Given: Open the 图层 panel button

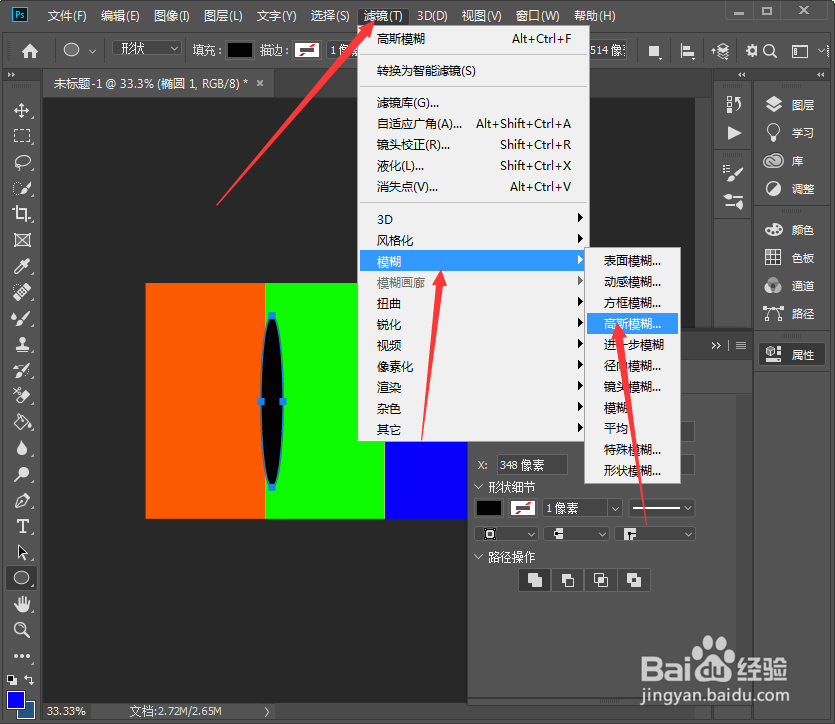Looking at the screenshot, I should [791, 105].
